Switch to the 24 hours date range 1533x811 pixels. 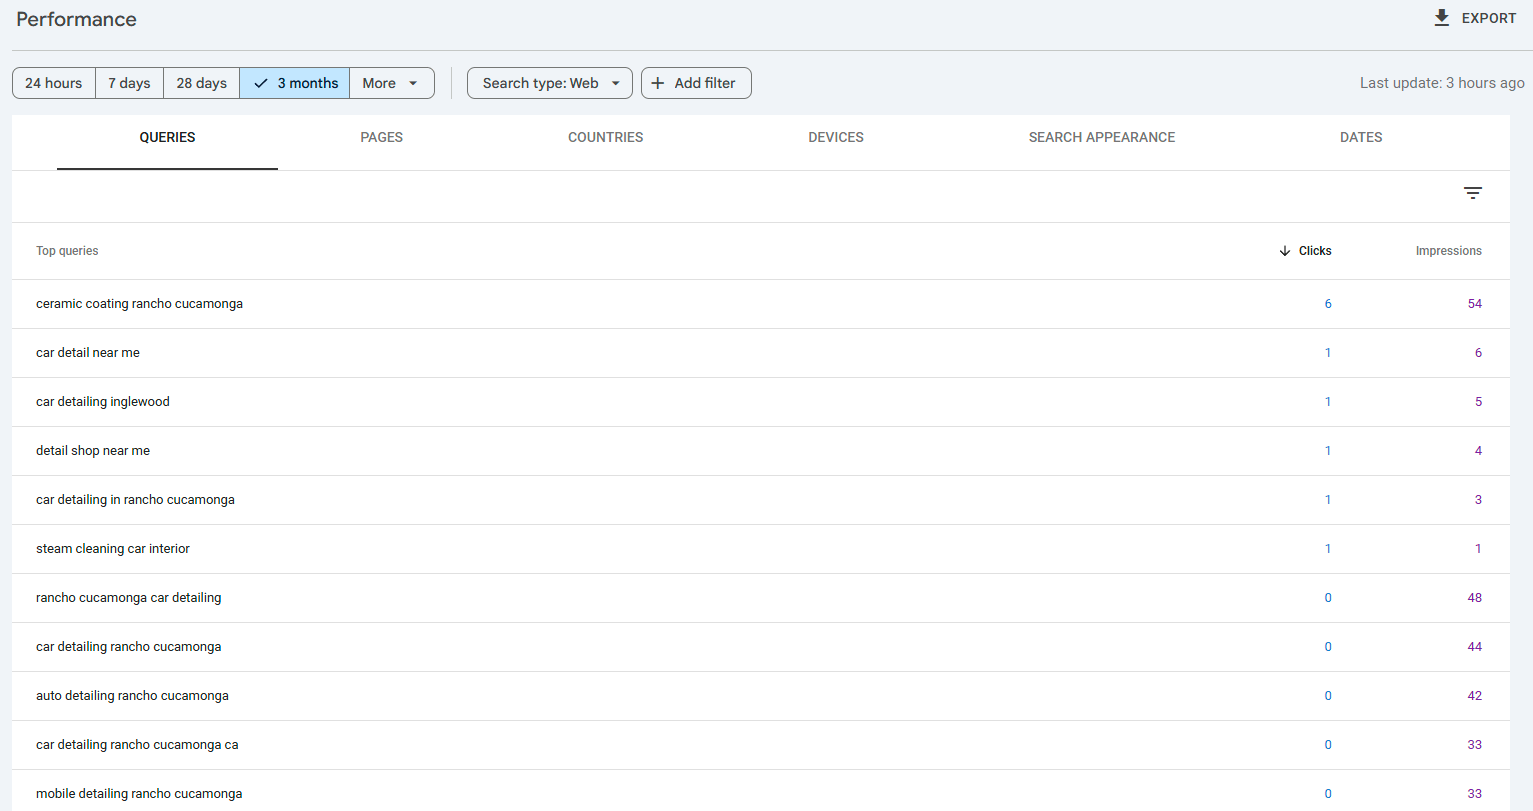(x=53, y=83)
